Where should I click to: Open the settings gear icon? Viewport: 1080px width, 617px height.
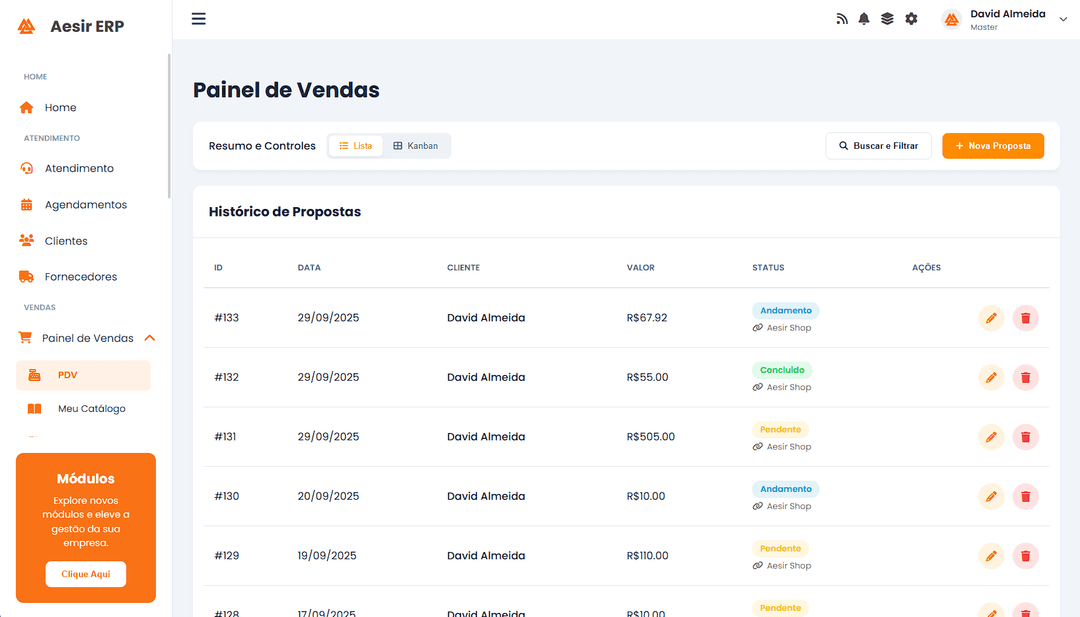coord(911,19)
